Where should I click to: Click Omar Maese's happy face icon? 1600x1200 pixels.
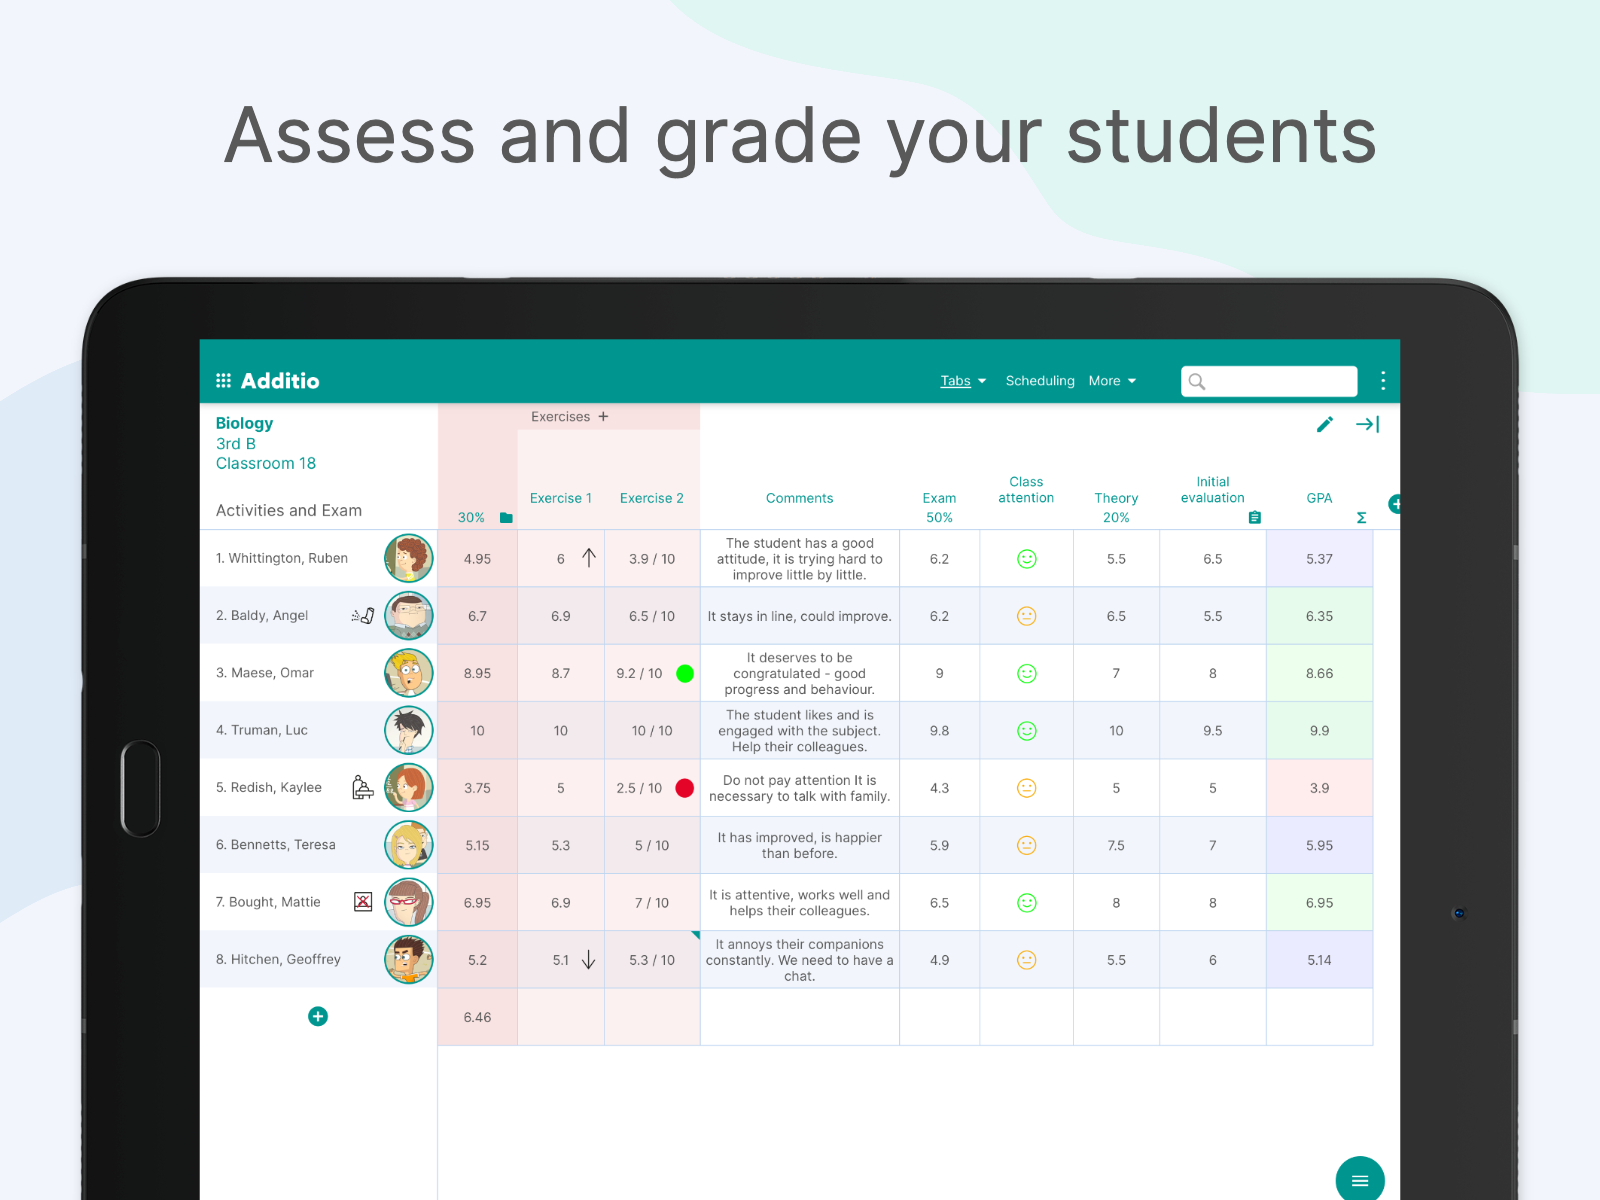(x=1027, y=674)
